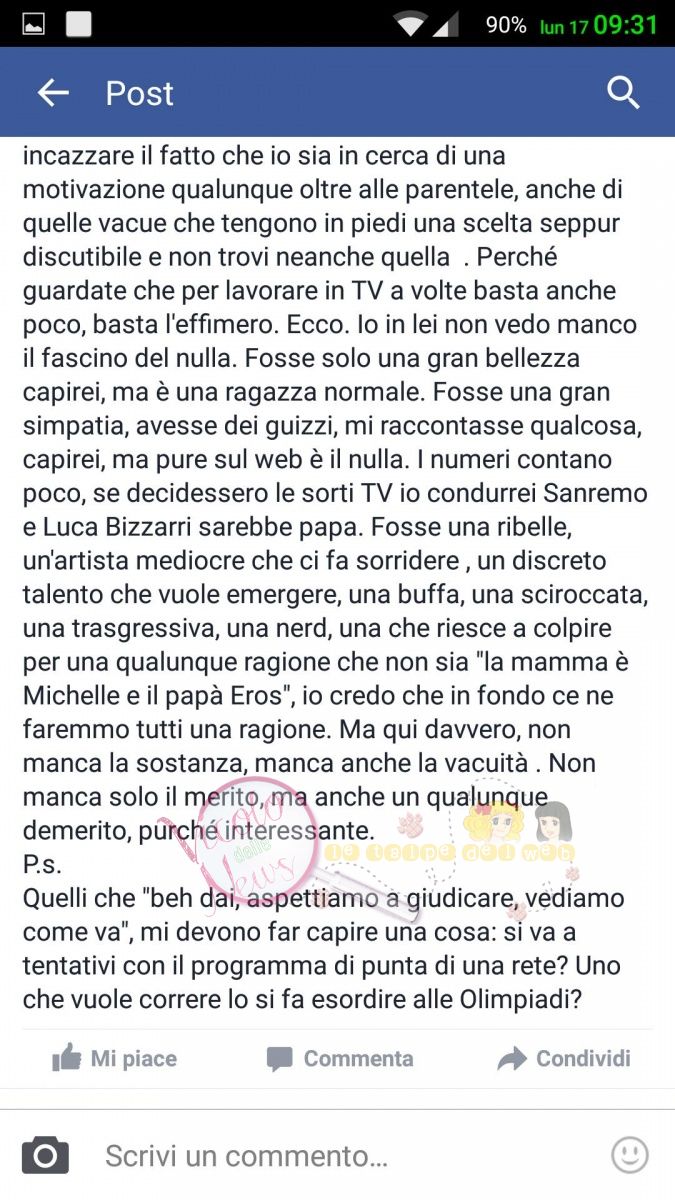
Task: Tap the back arrow icon
Action: click(53, 93)
